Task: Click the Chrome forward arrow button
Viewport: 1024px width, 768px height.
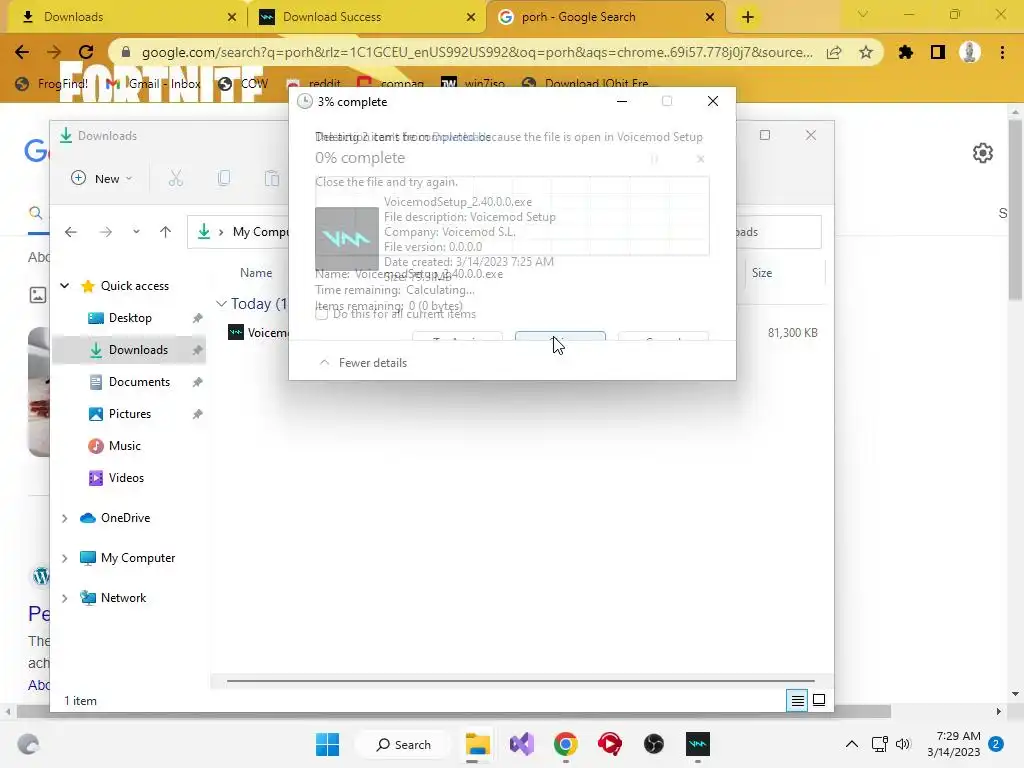Action: click(x=54, y=52)
